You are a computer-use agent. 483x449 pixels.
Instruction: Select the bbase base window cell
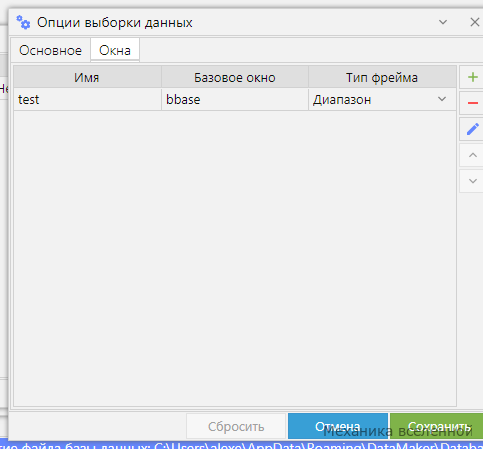tap(235, 99)
